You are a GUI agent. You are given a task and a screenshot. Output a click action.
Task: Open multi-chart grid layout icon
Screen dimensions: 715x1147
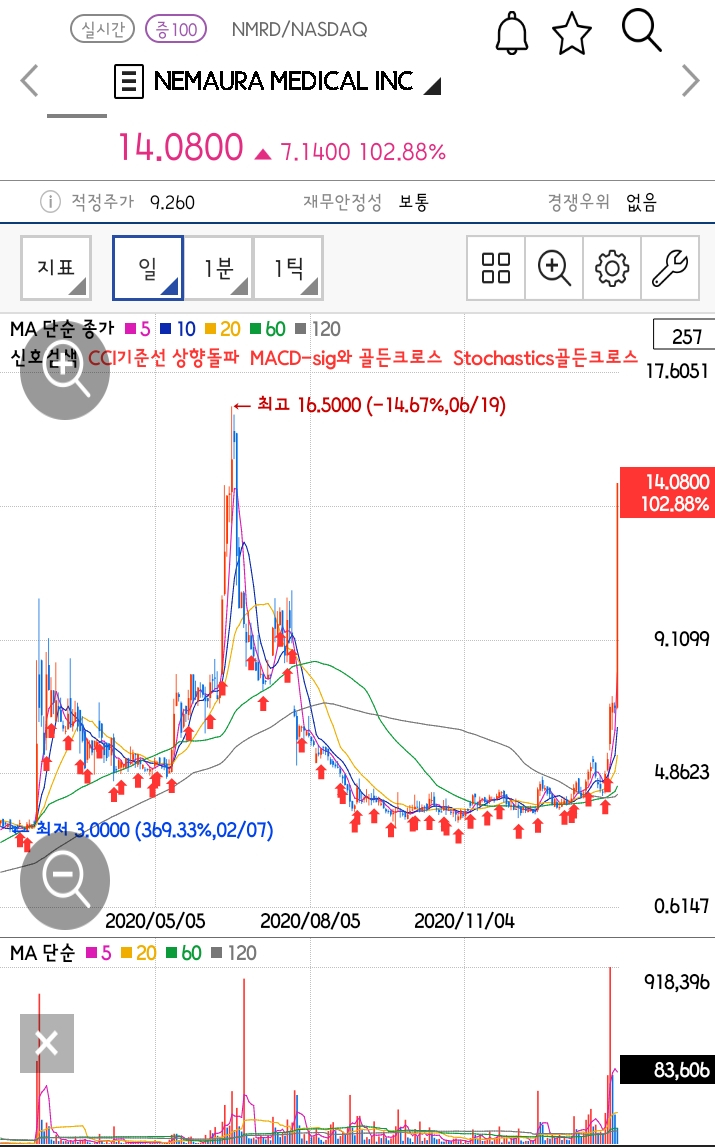click(495, 268)
